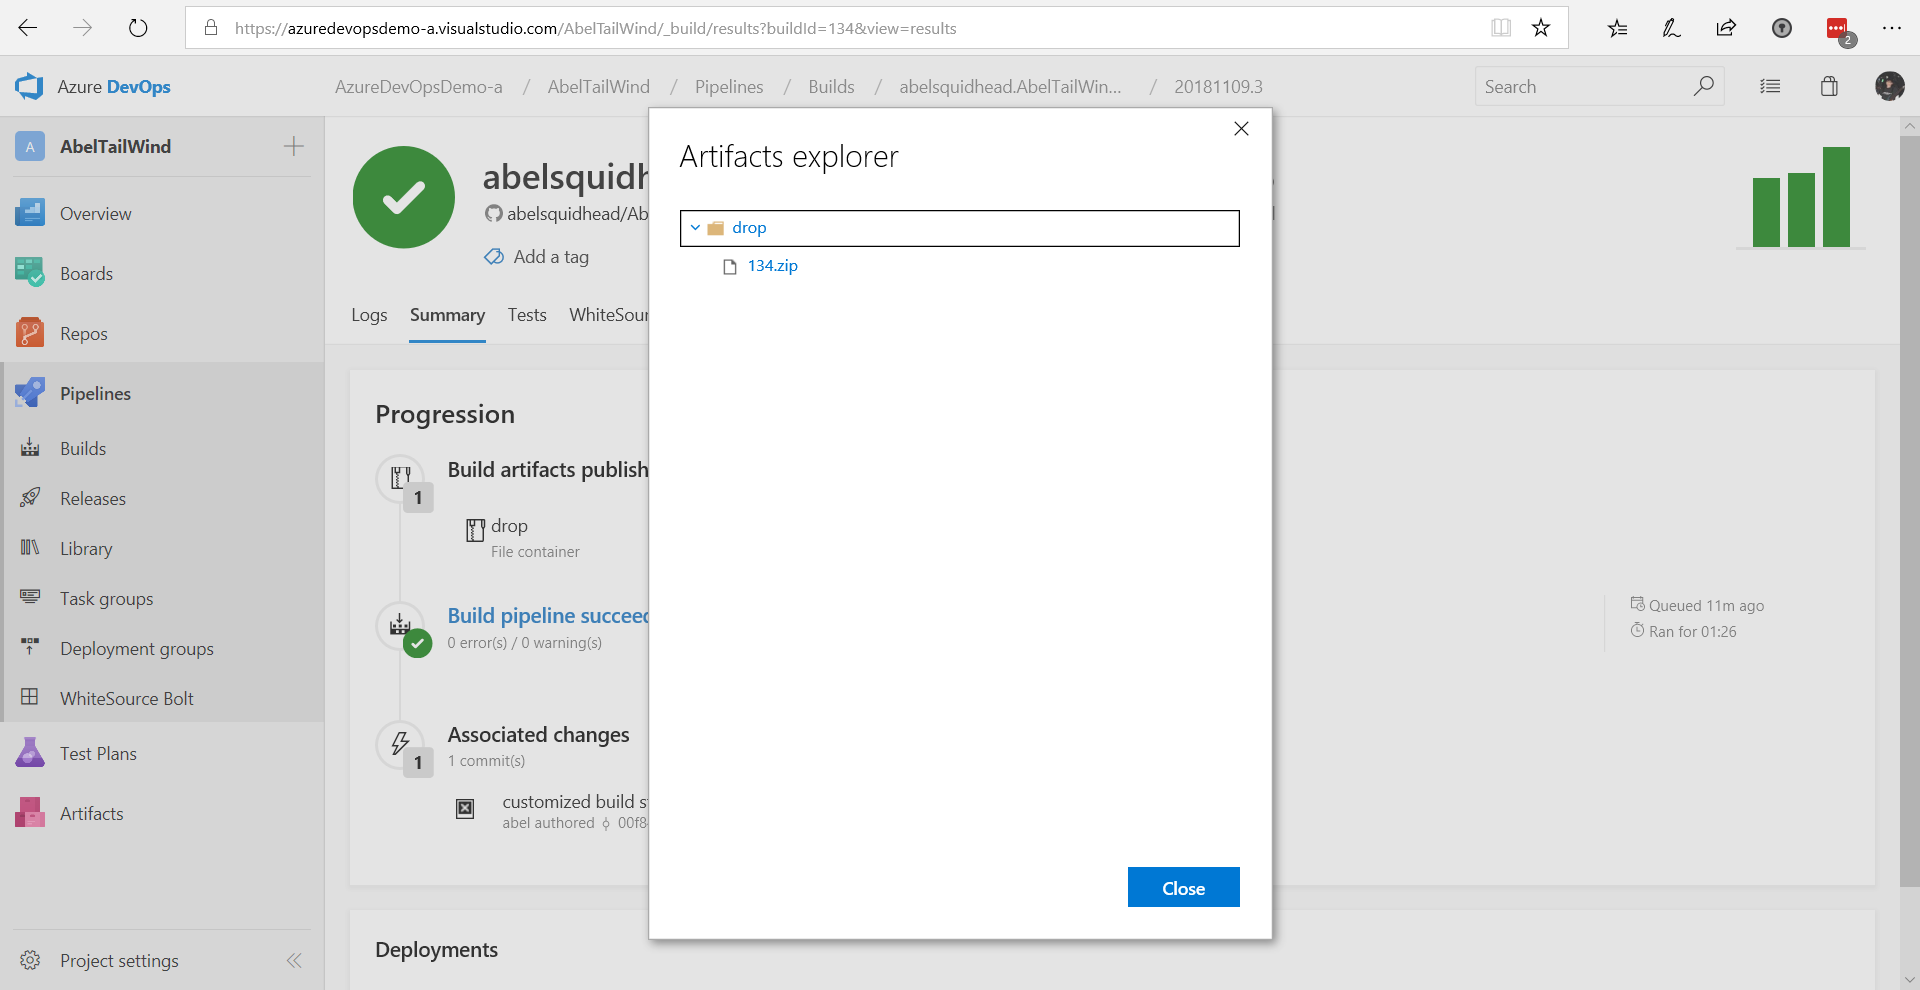This screenshot has width=1920, height=990.
Task: Switch to the Tests tab
Action: click(527, 315)
